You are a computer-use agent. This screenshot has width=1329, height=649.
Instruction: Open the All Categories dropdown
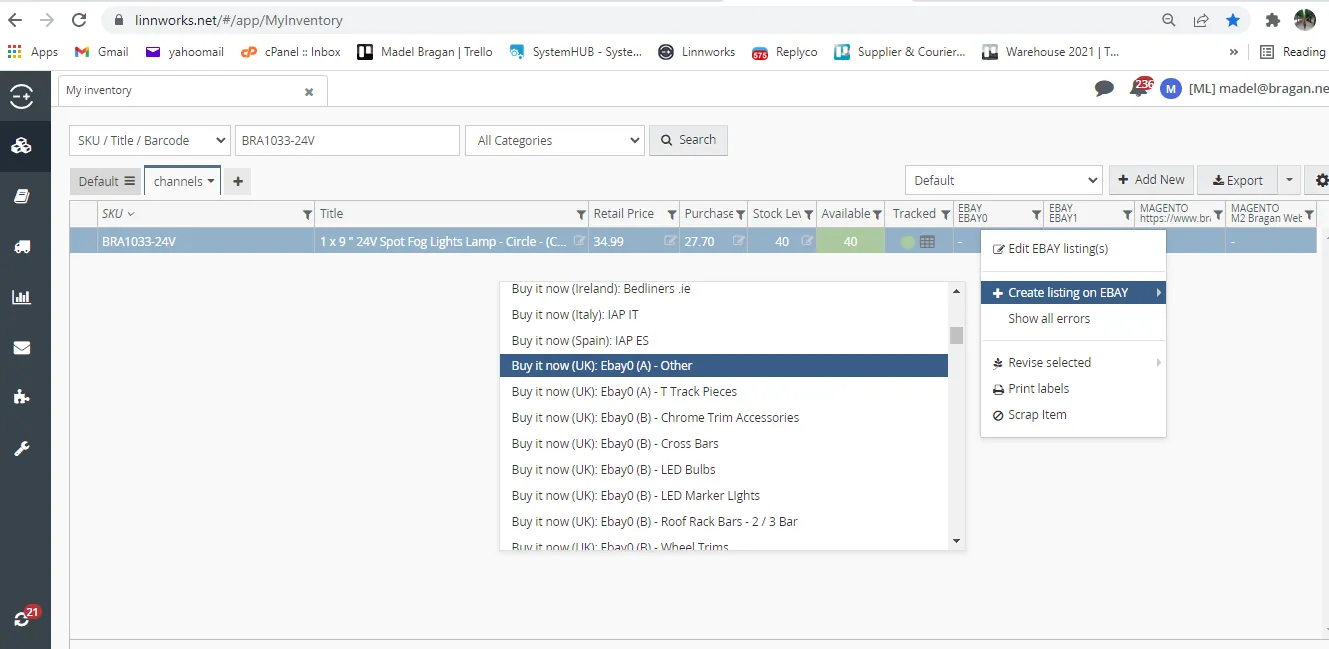click(555, 141)
